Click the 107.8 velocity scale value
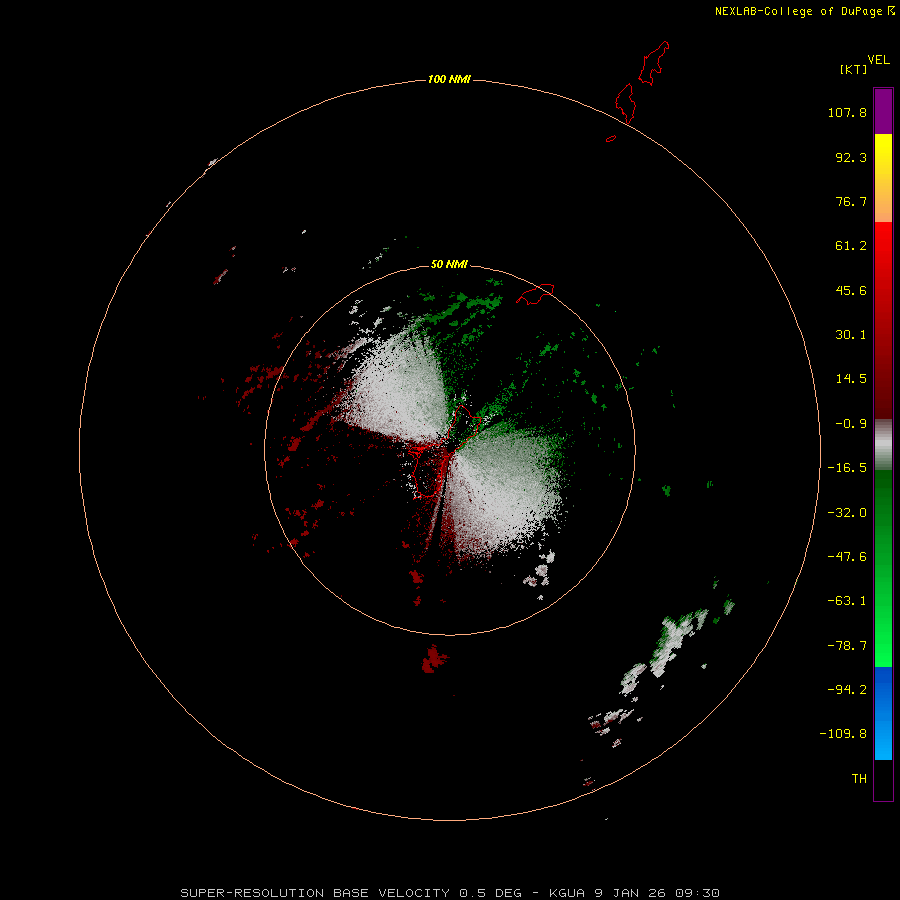This screenshot has height=900, width=900. (847, 112)
